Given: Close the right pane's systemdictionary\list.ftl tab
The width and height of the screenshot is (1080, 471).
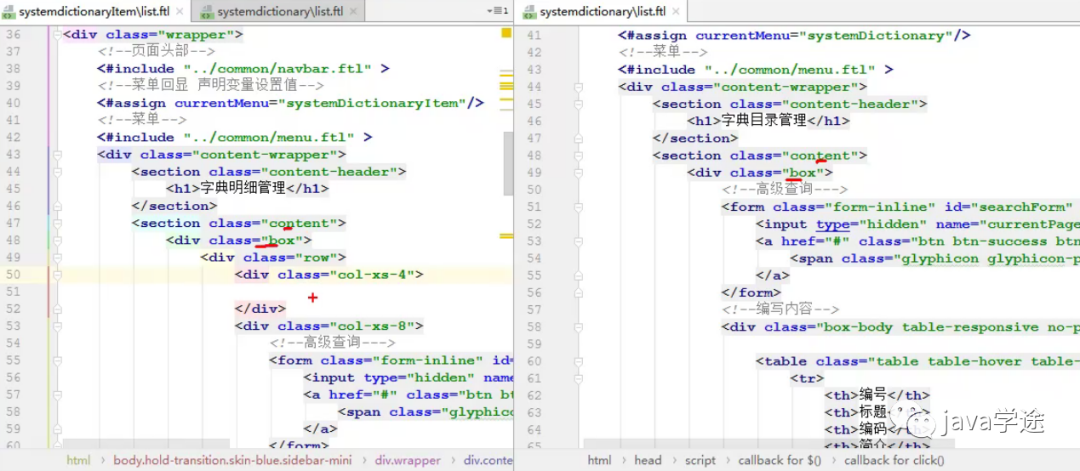Looking at the screenshot, I should point(677,12).
